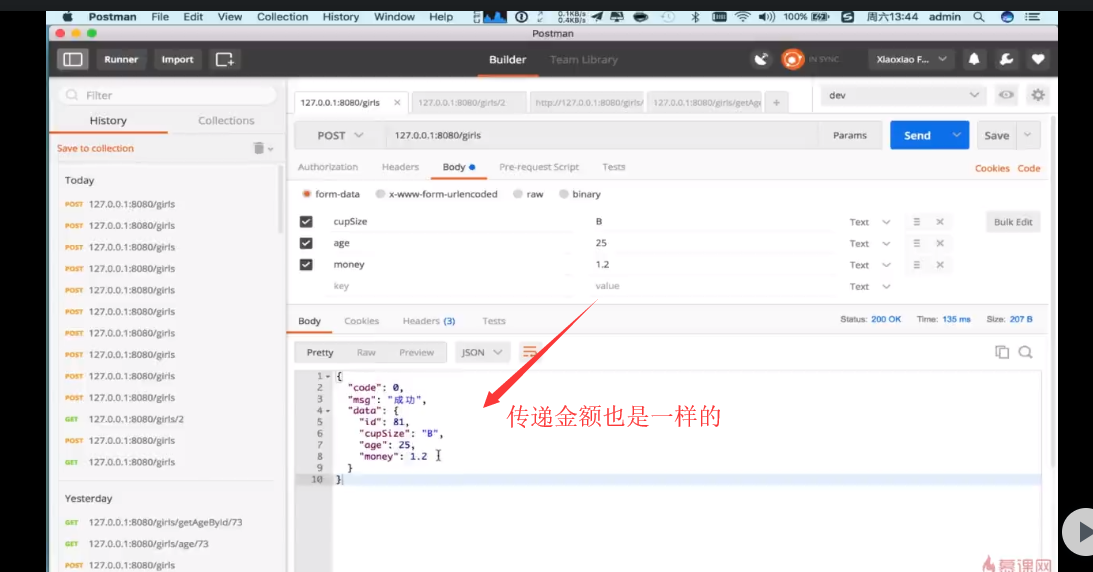Viewport: 1093px width, 572px height.
Task: Toggle line wrap icon in response
Action: click(x=530, y=352)
